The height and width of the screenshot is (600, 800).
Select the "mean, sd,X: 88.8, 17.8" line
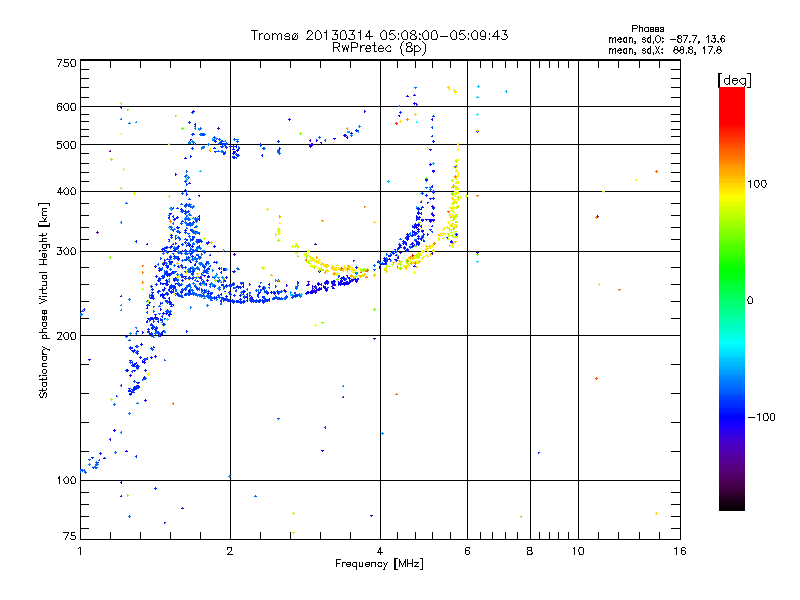(x=665, y=50)
